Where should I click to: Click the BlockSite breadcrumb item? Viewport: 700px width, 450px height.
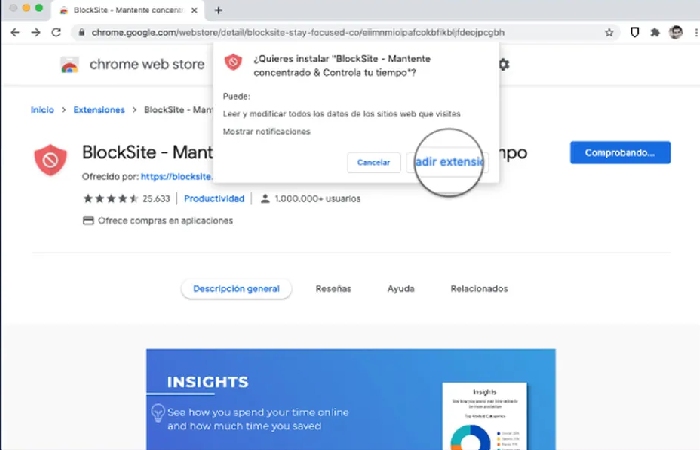tap(178, 110)
